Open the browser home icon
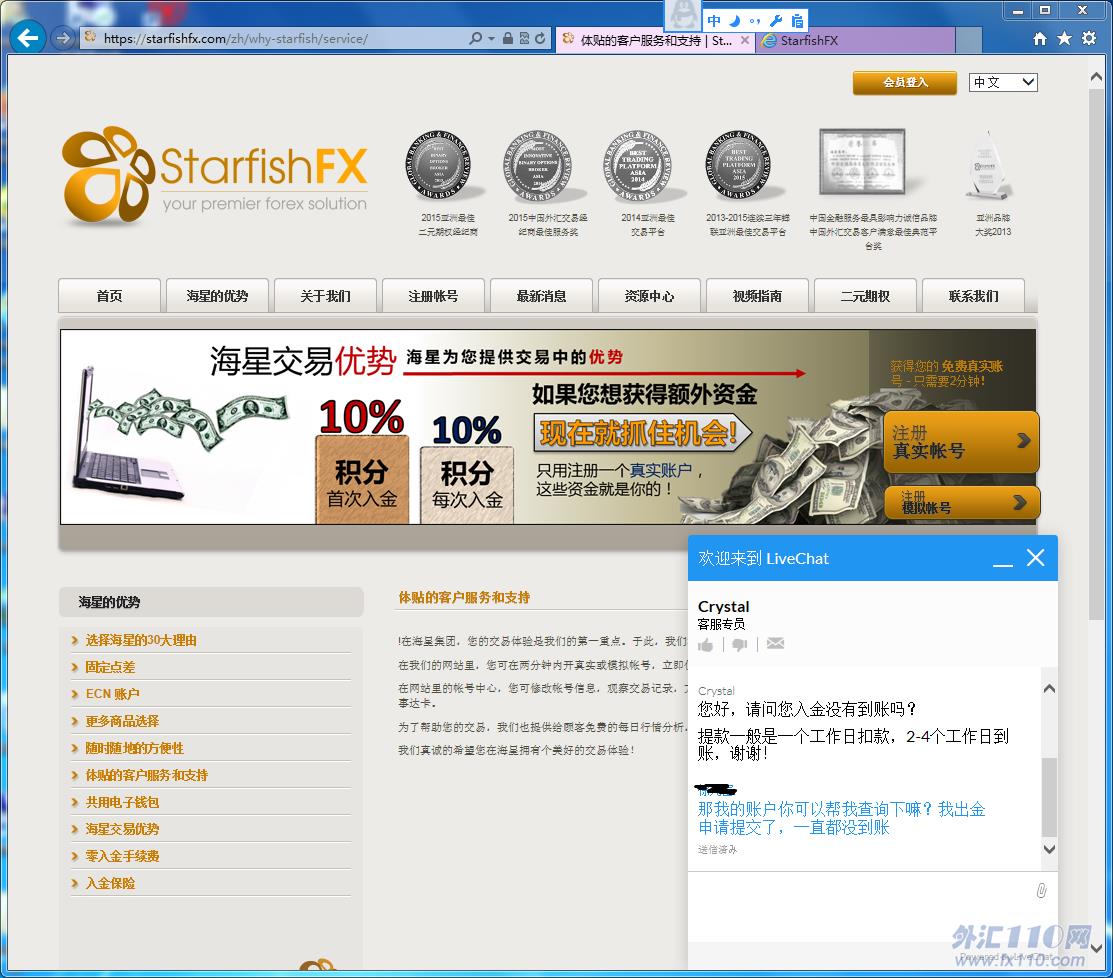This screenshot has height=978, width=1113. click(1040, 38)
